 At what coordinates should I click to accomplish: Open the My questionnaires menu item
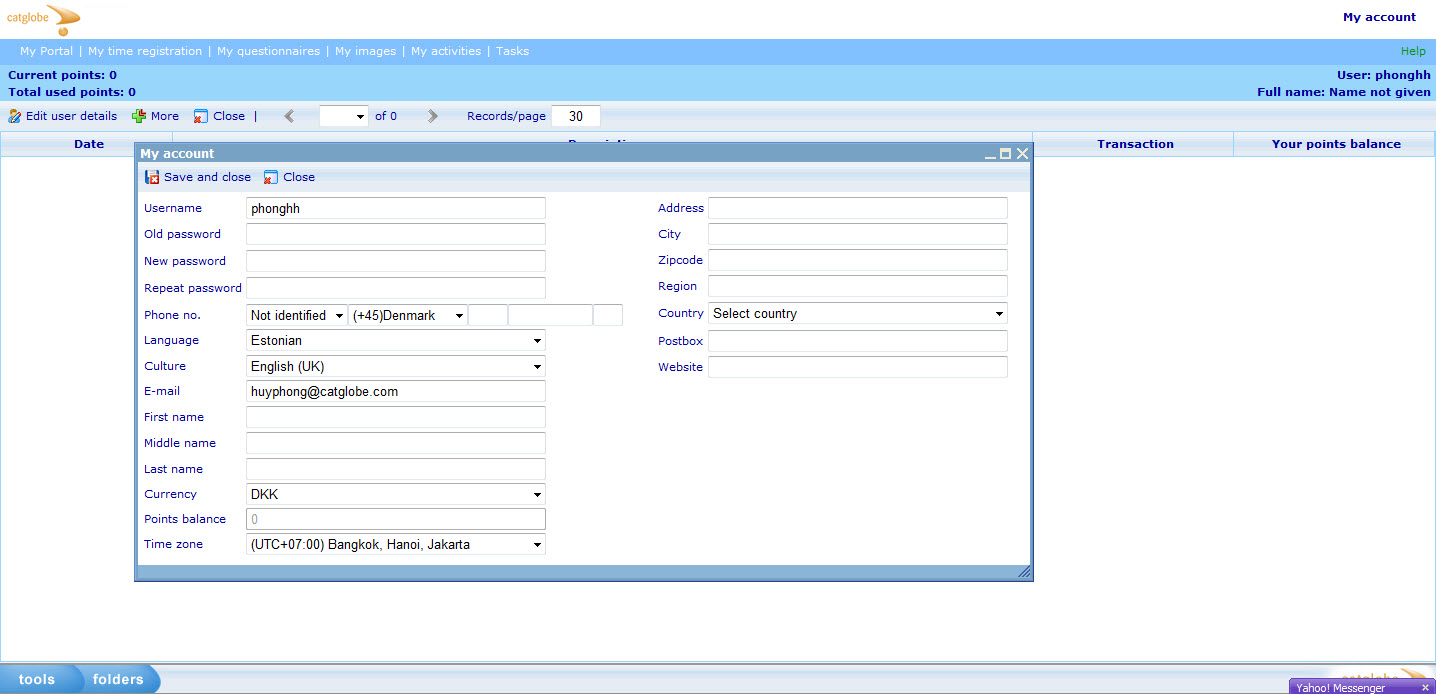268,51
